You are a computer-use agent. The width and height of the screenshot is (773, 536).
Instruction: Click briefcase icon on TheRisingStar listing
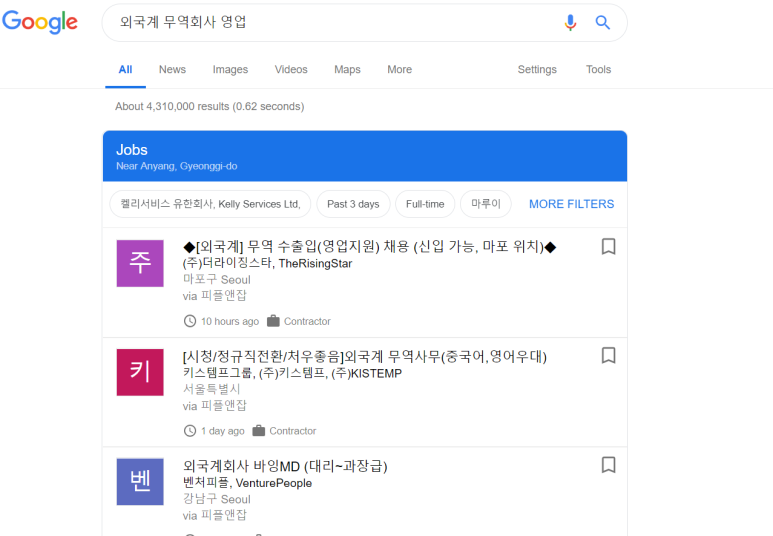pos(273,321)
